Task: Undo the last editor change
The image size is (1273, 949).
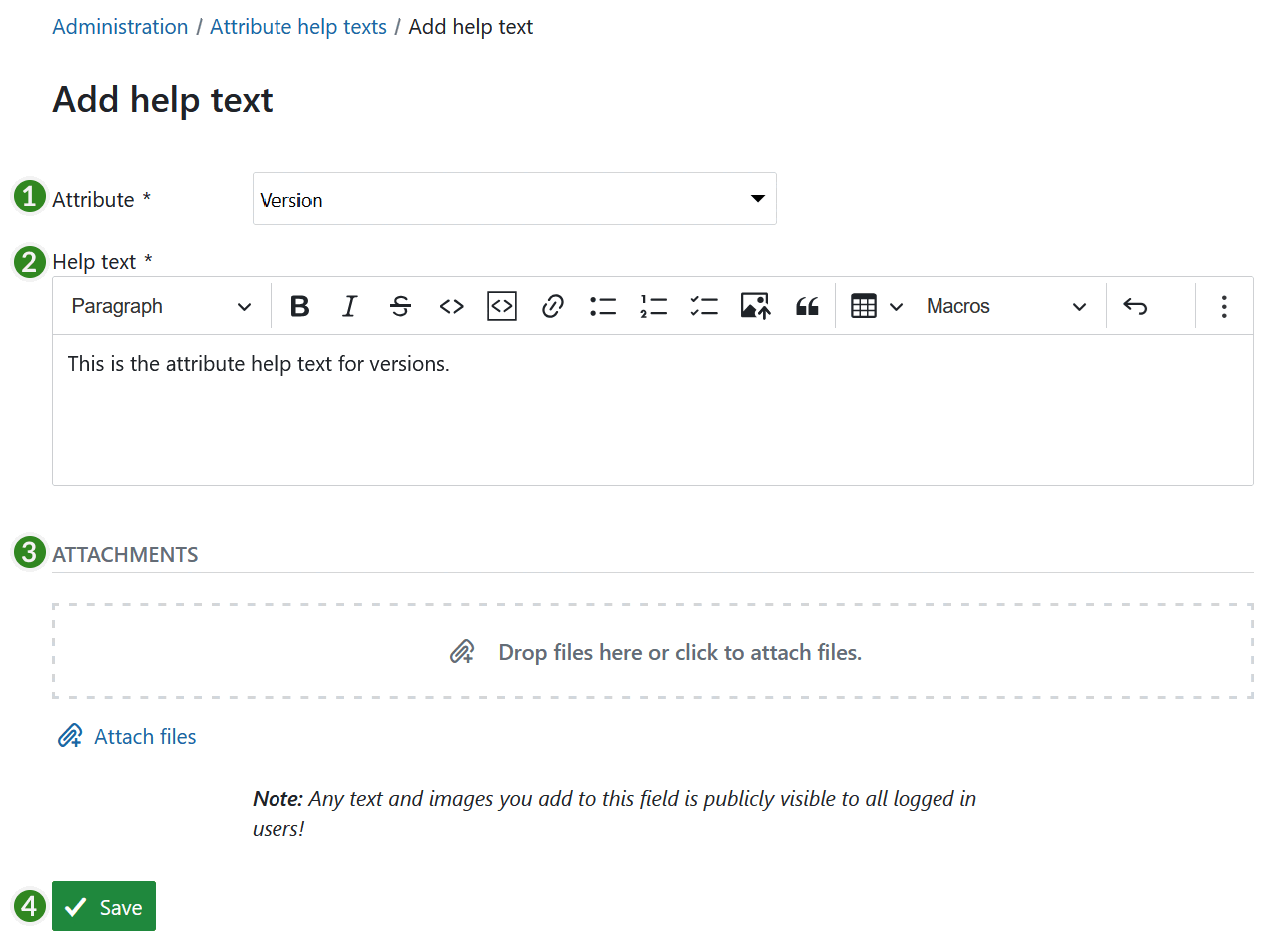Action: coord(1135,306)
